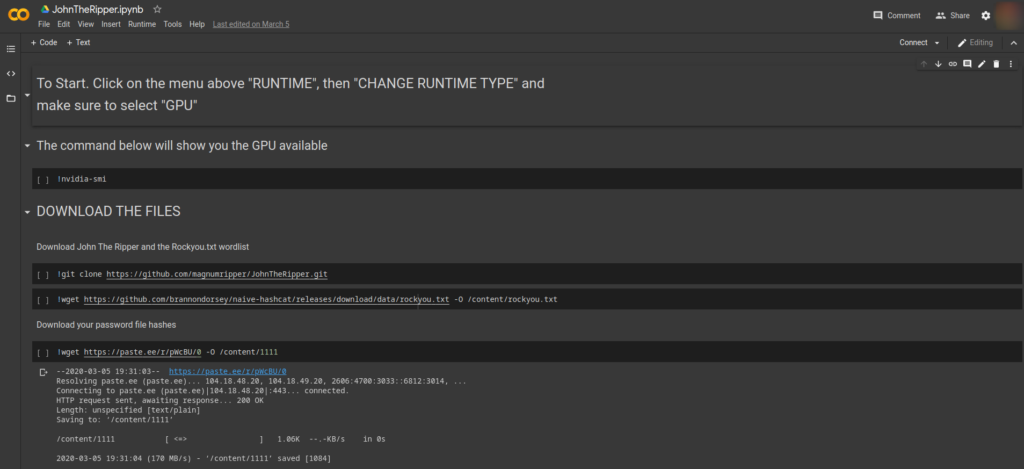Click the Connect button
1024x469 pixels.
point(913,42)
